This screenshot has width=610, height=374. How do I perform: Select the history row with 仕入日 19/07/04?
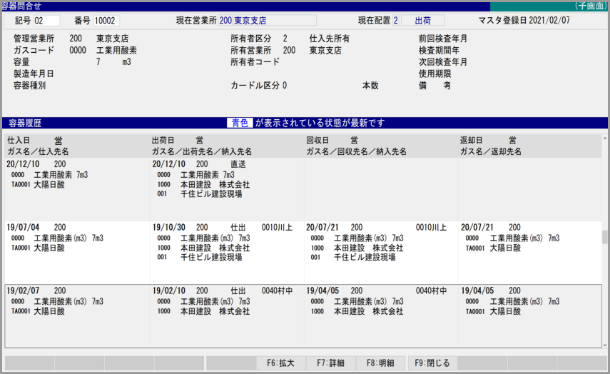tap(303, 252)
